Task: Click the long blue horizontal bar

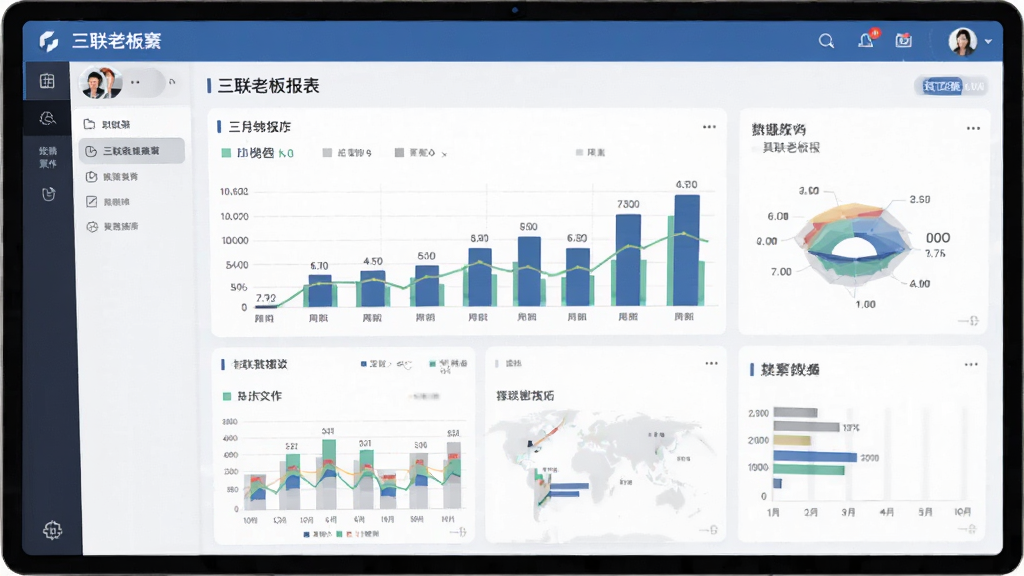Action: pyautogui.click(x=815, y=456)
